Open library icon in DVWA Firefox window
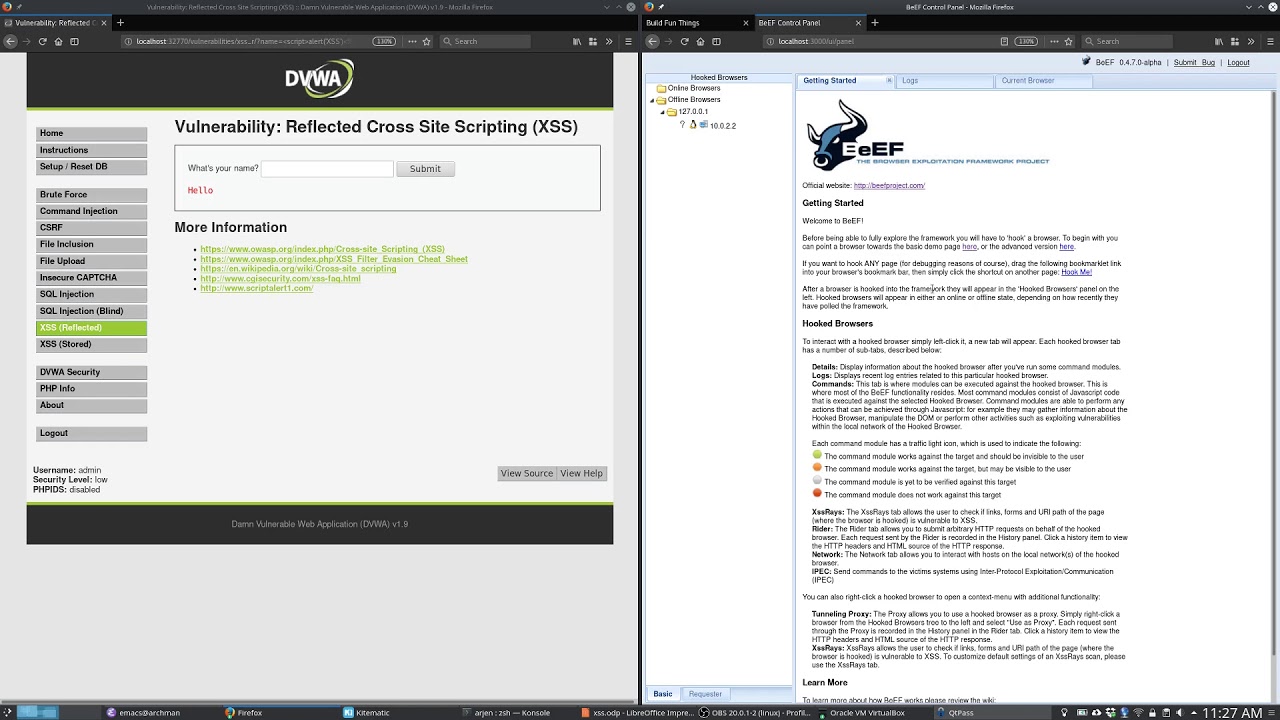Screen dimensions: 1280x720 click(577, 41)
